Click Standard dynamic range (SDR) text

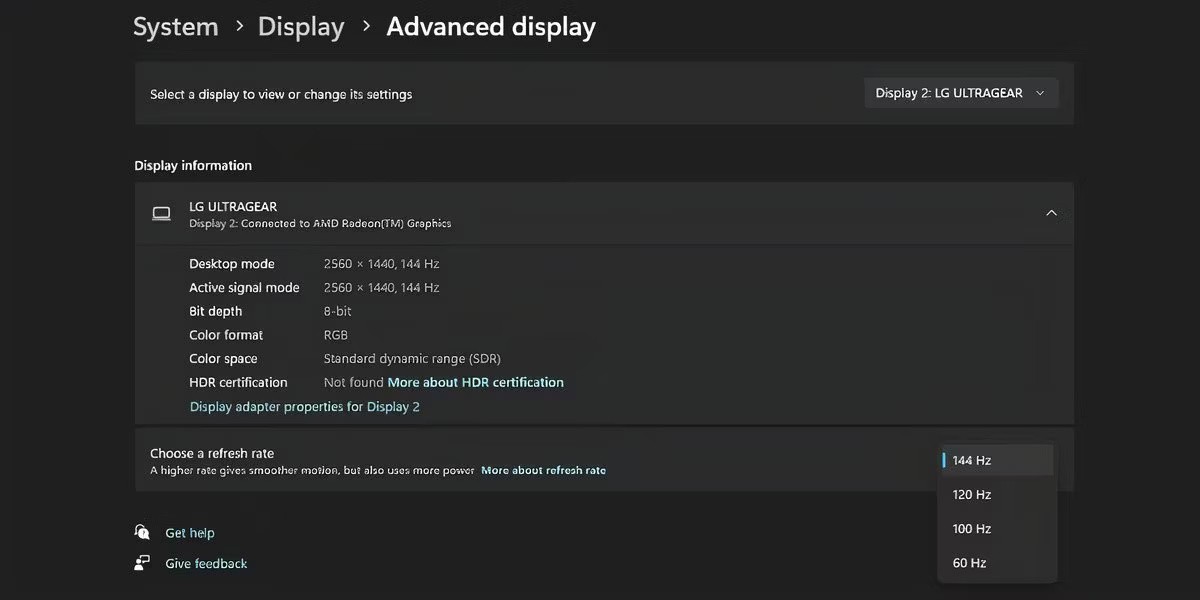[412, 358]
